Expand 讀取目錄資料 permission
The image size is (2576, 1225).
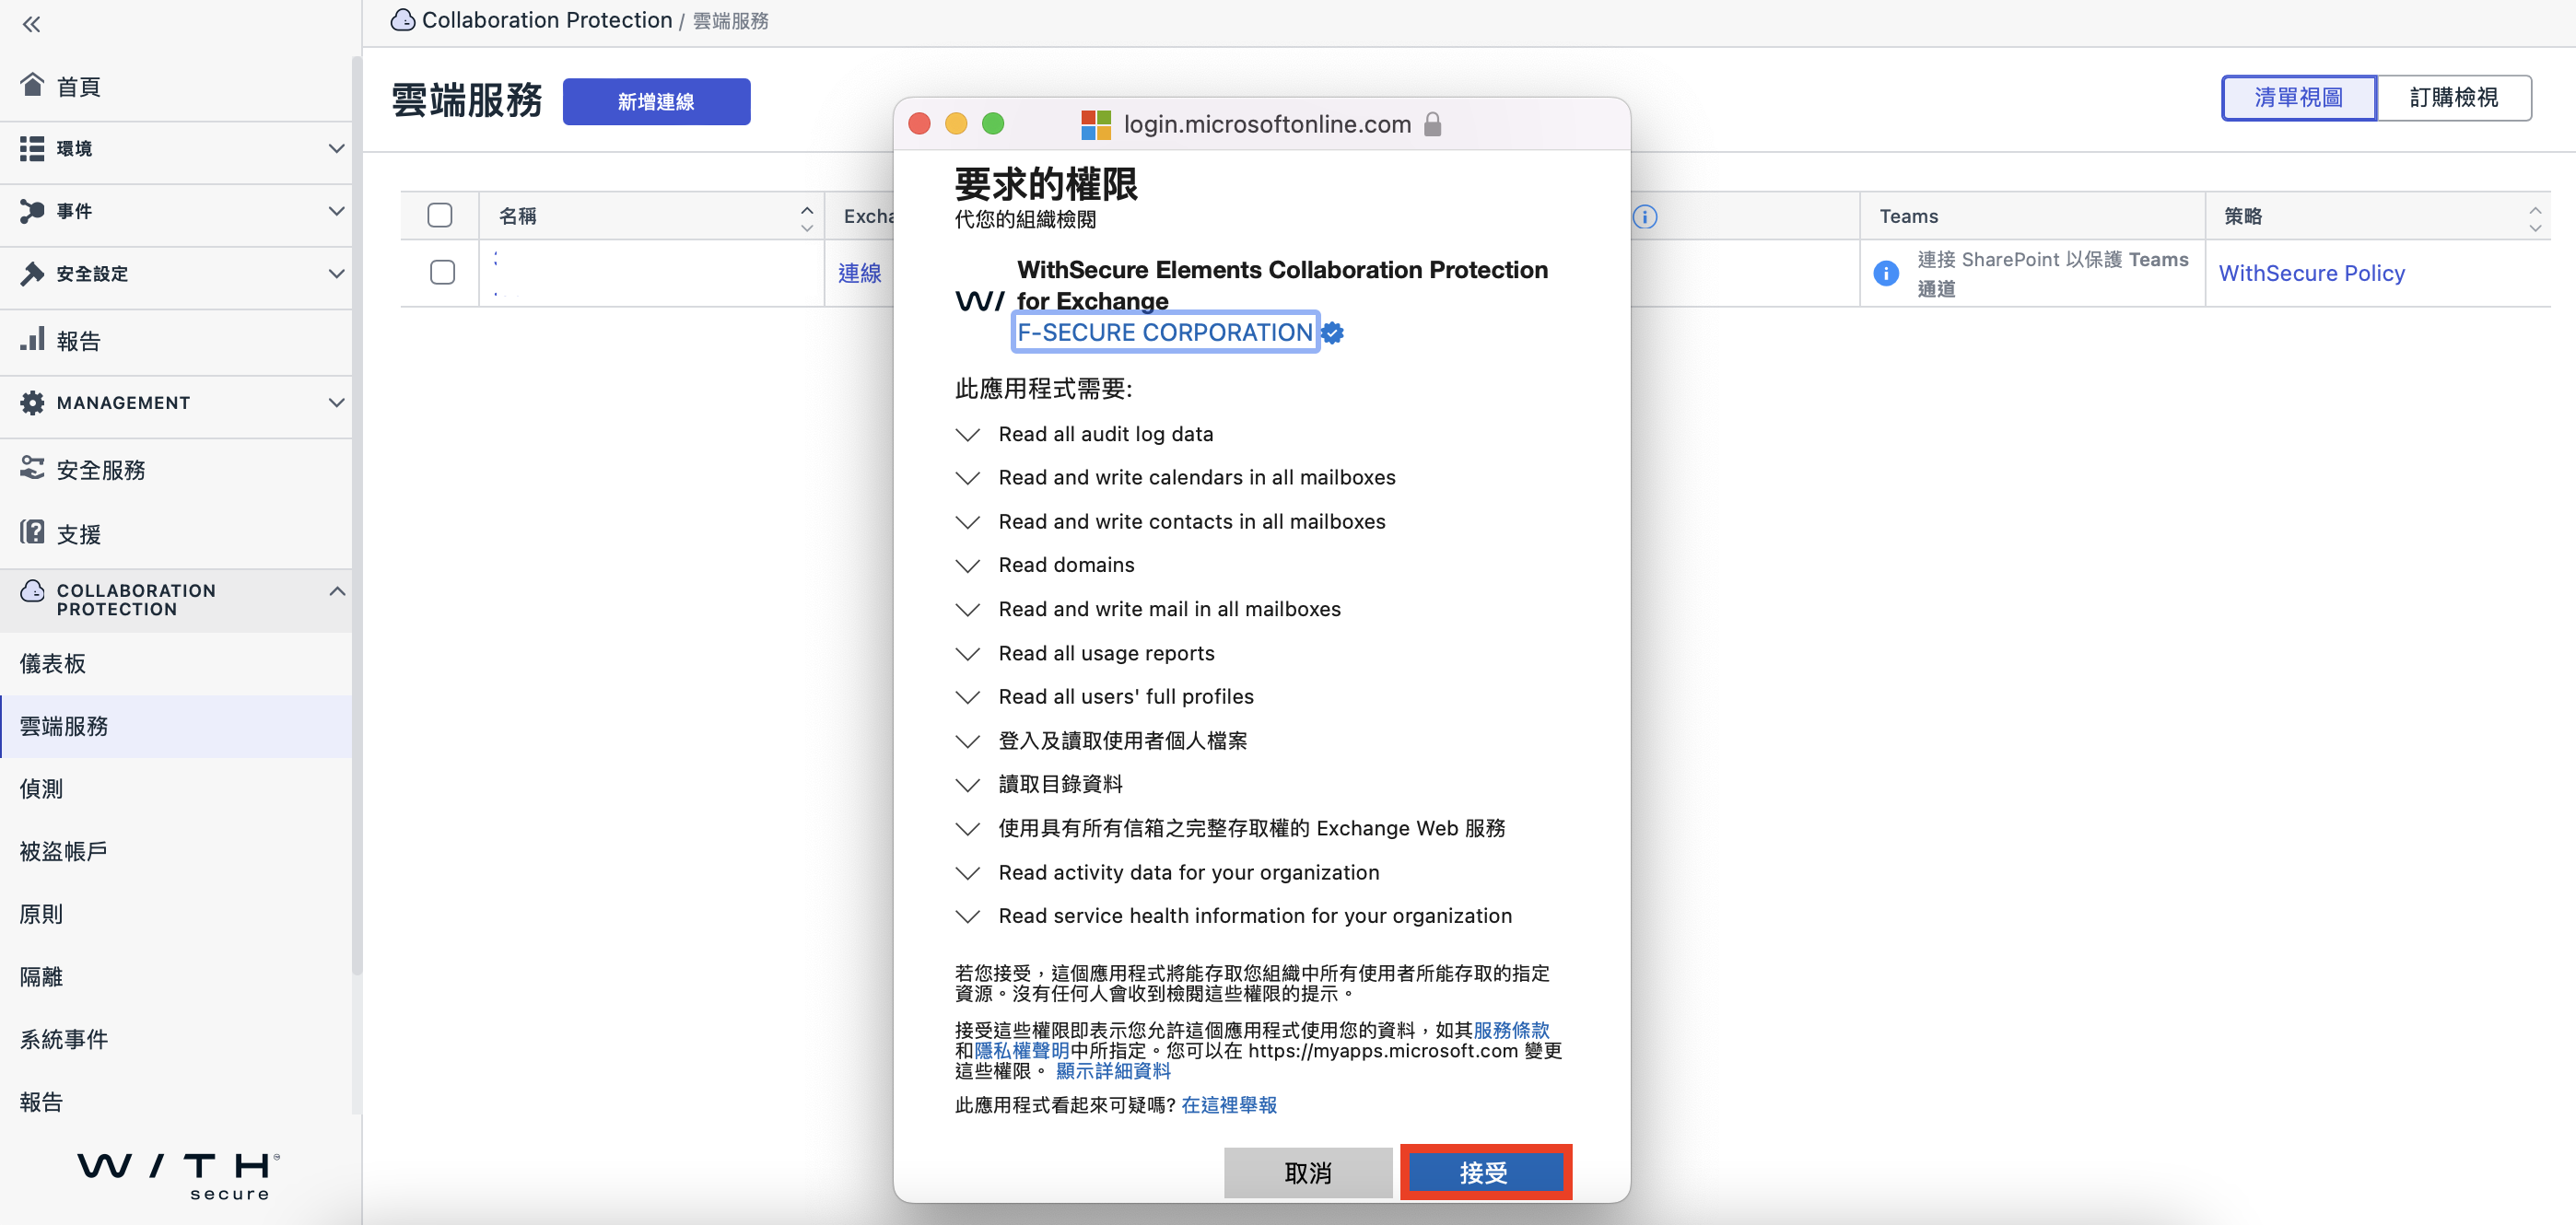click(x=967, y=785)
